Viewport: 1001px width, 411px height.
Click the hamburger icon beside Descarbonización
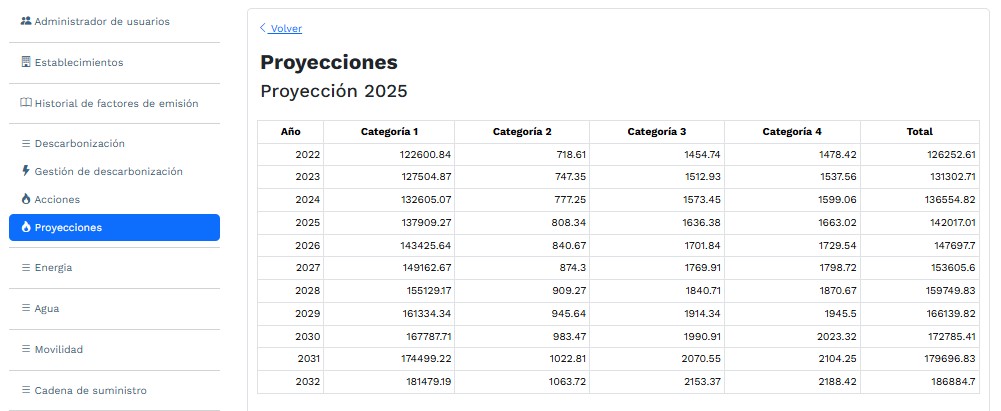(x=26, y=144)
